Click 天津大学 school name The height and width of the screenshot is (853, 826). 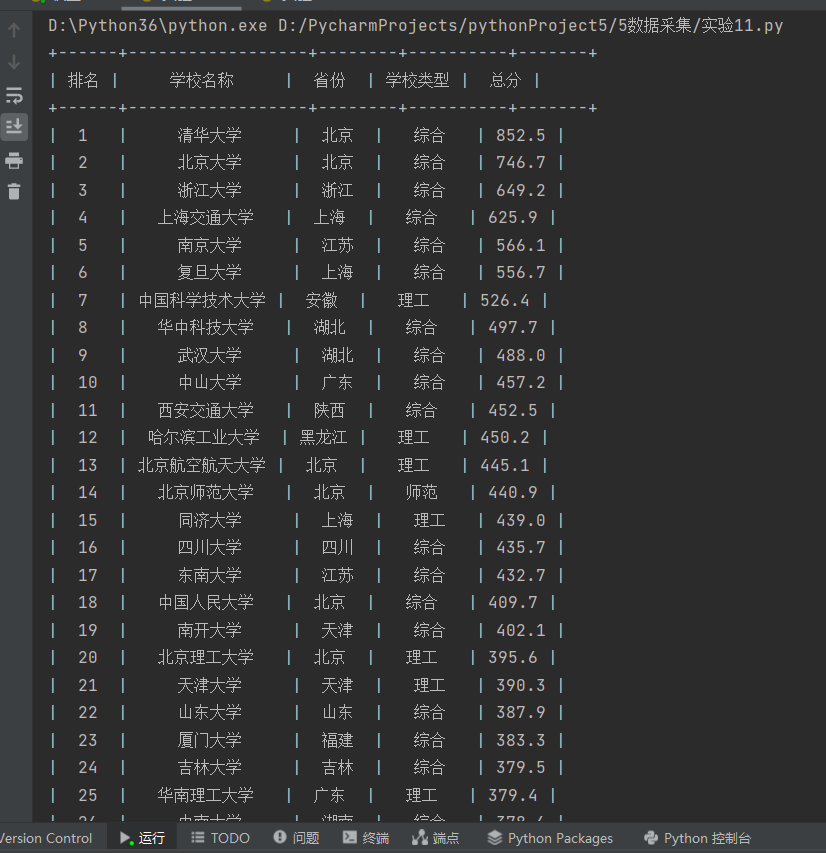point(209,684)
